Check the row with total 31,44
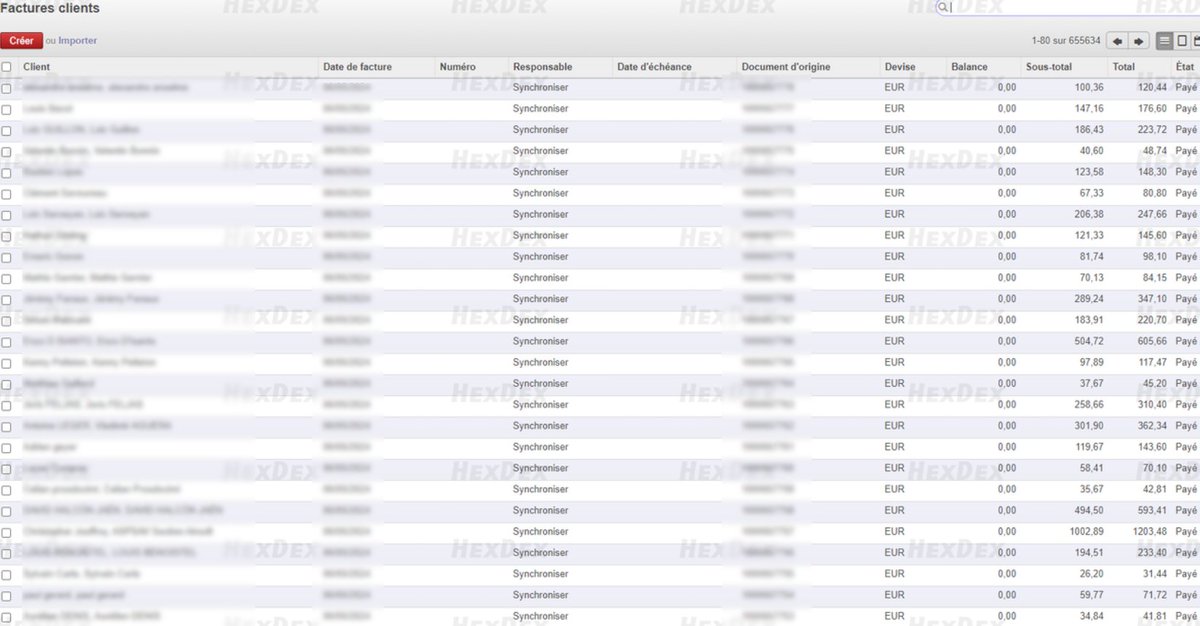The height and width of the screenshot is (626, 1200). [7, 574]
